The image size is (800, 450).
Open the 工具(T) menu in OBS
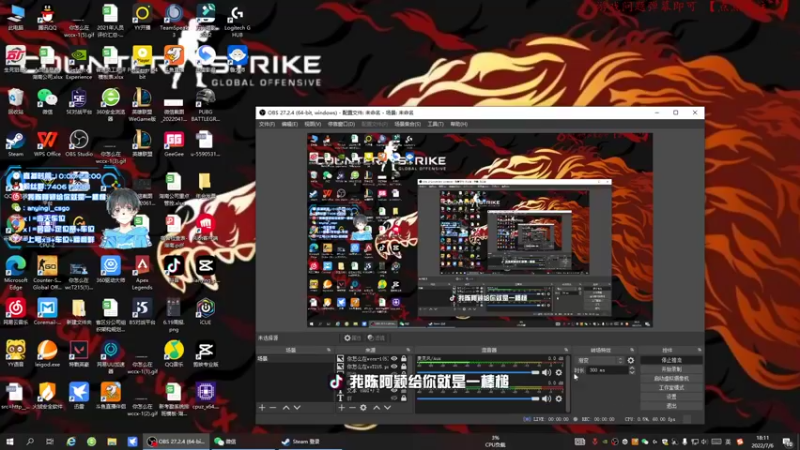(435, 124)
